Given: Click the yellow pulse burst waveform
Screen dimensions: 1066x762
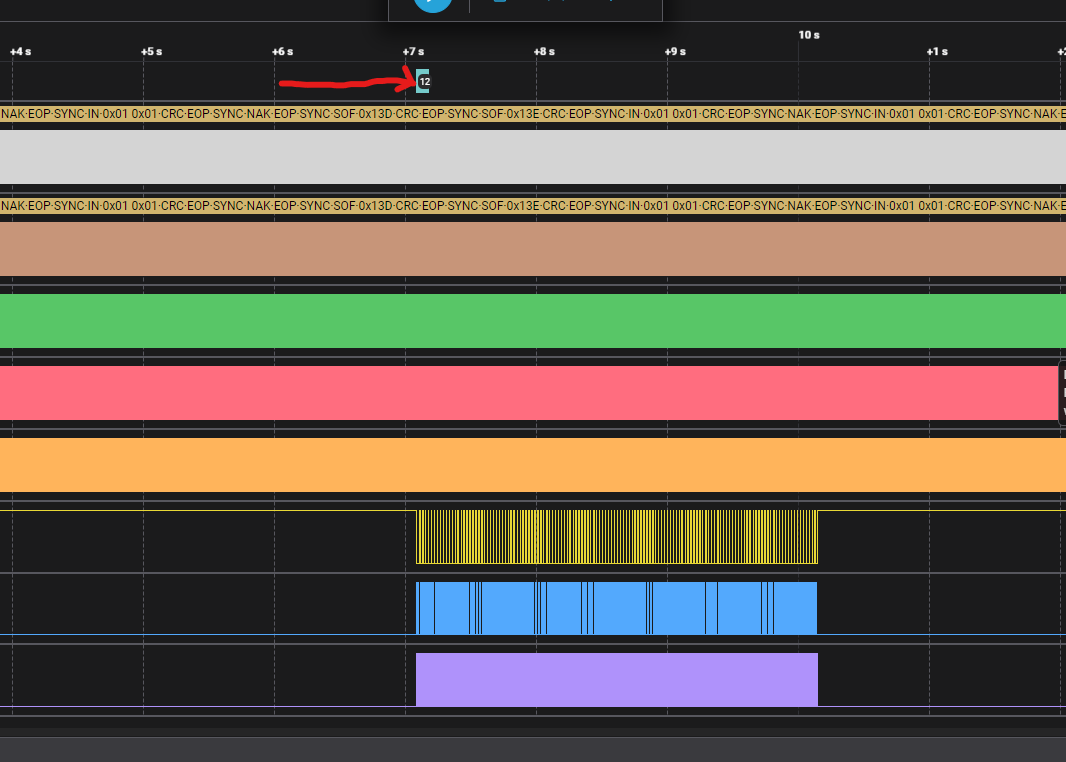Looking at the screenshot, I should click(616, 537).
